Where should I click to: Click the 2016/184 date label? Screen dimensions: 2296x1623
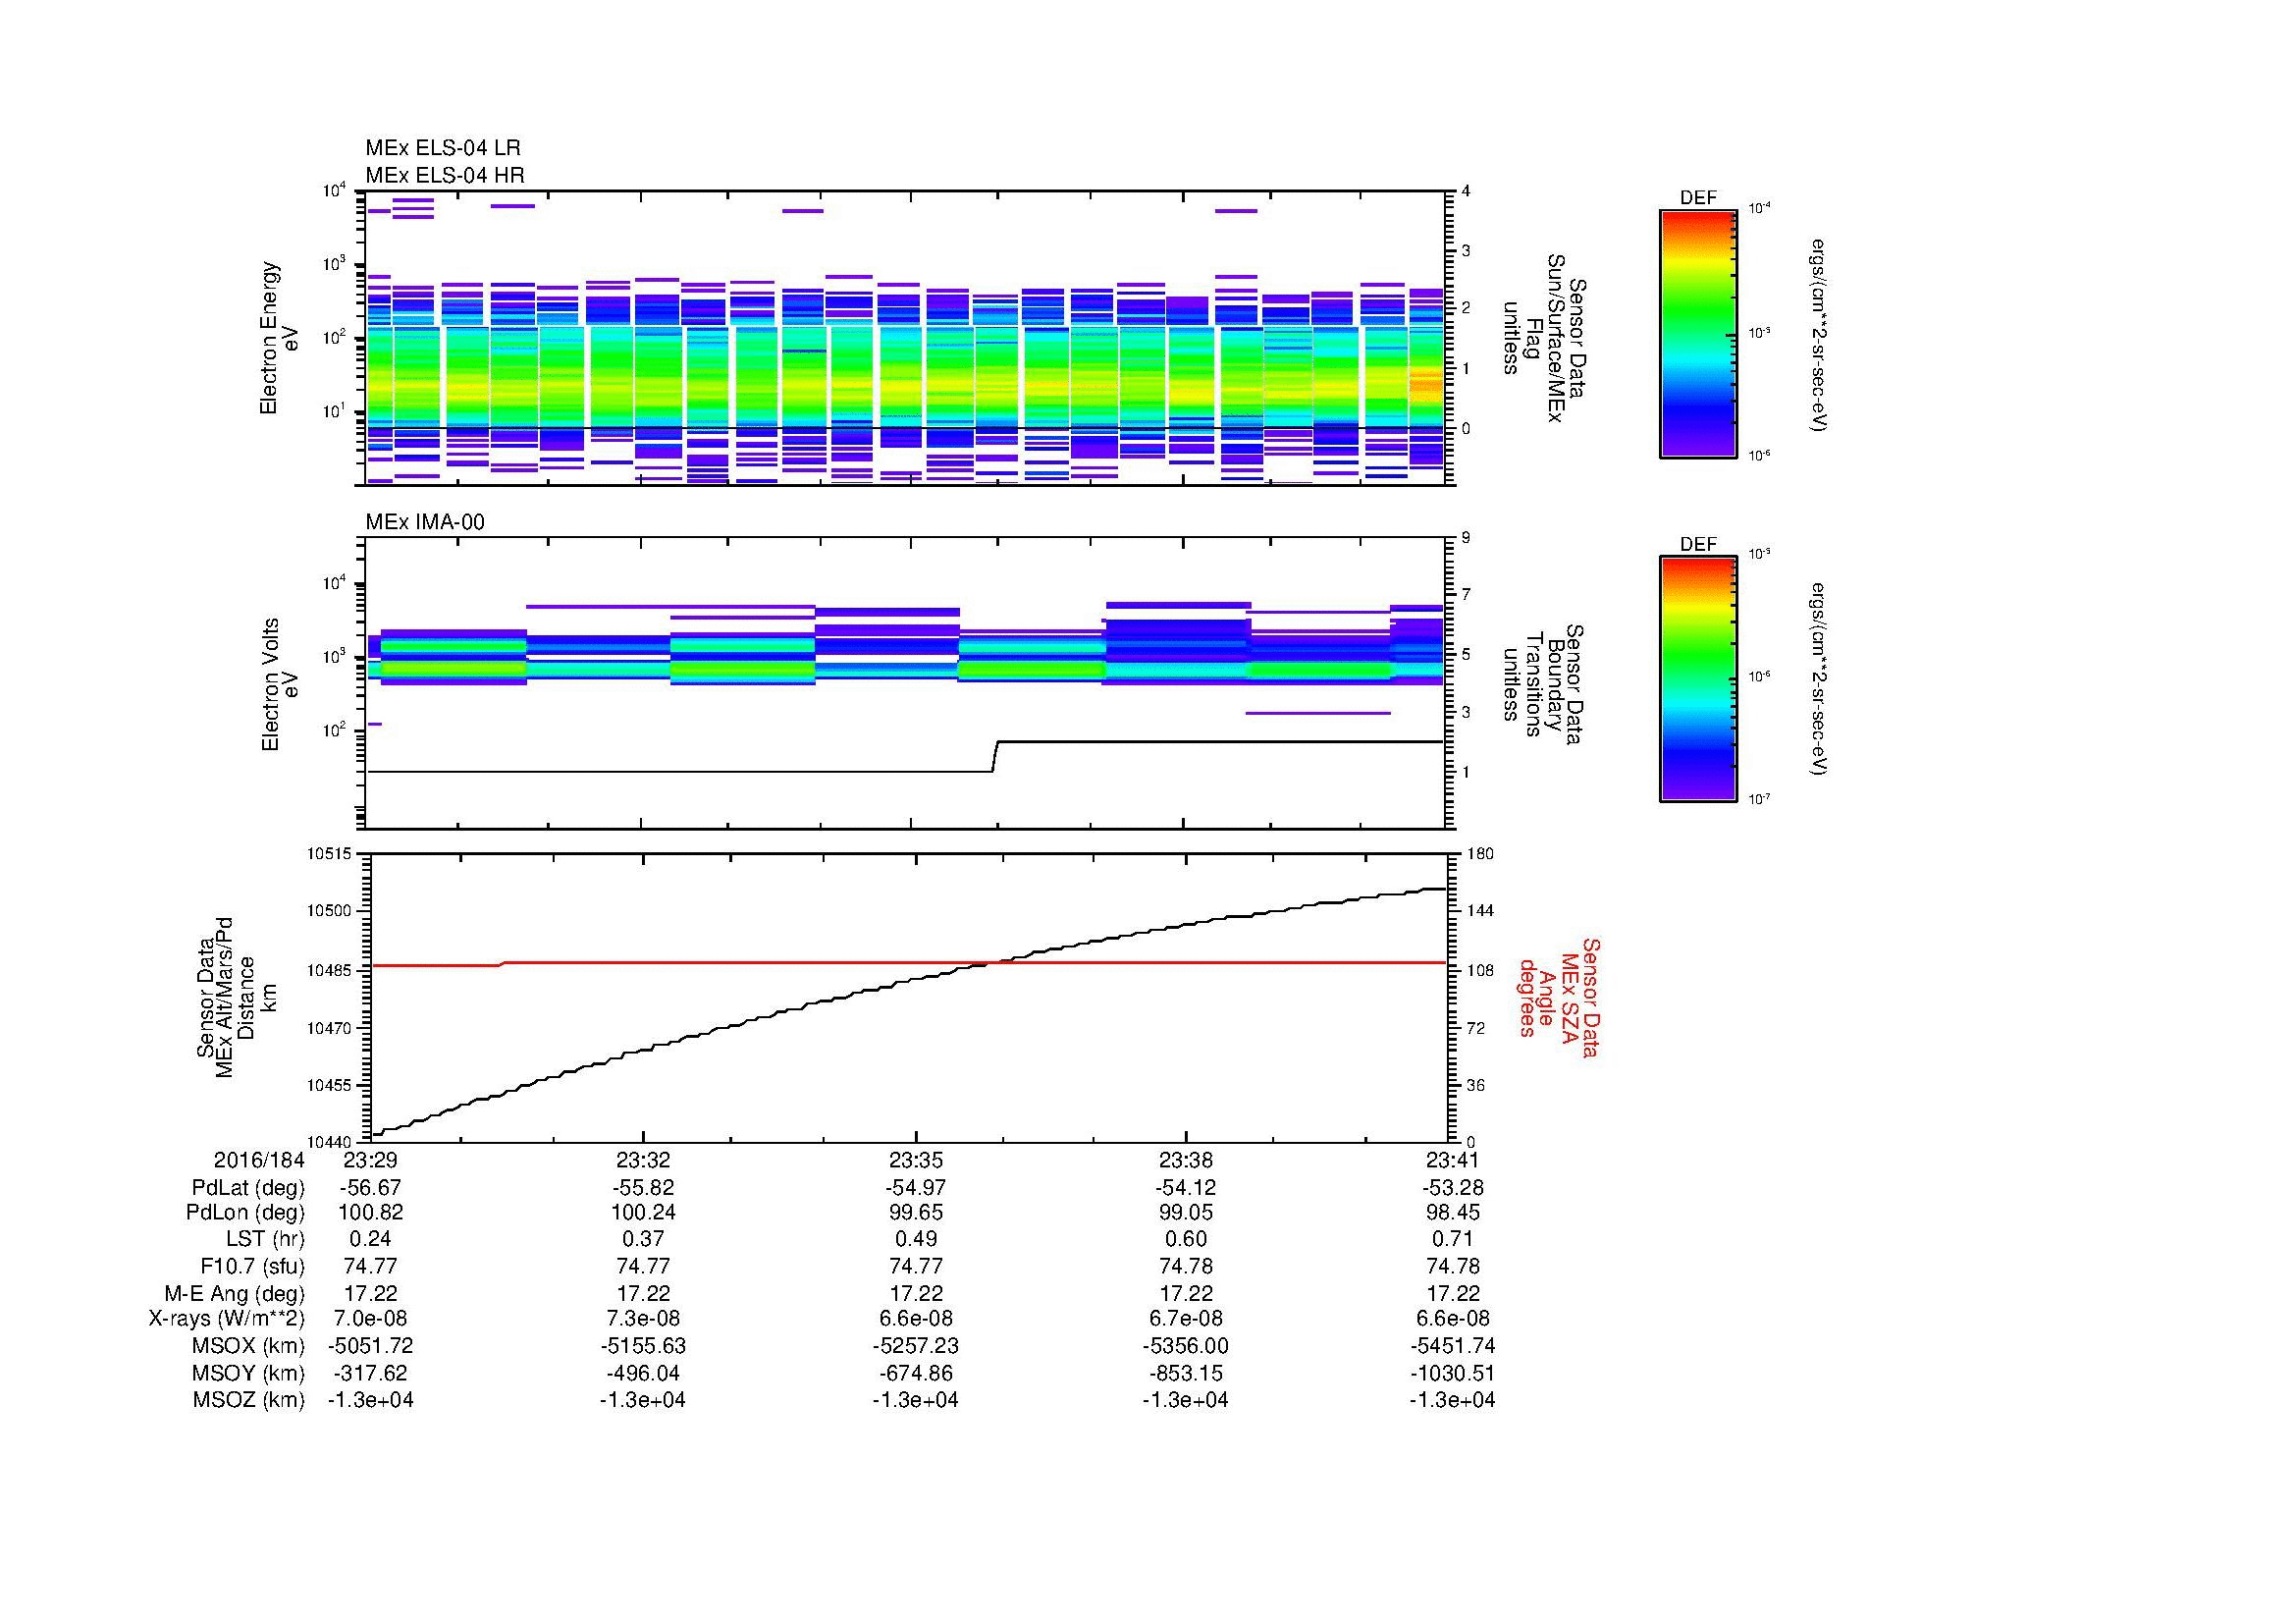point(258,1161)
